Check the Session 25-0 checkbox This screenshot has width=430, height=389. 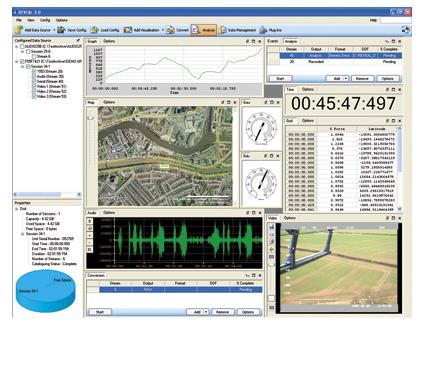28,52
